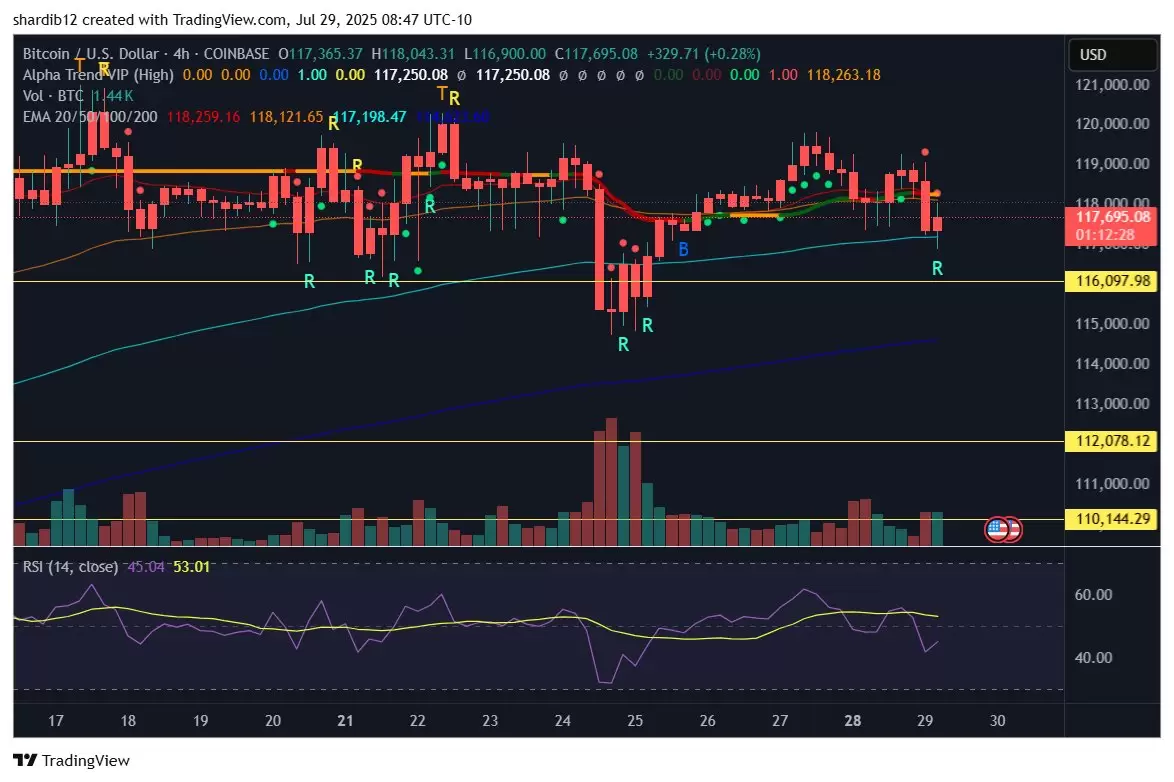Click the teal R marker under July 29 candle

(937, 268)
